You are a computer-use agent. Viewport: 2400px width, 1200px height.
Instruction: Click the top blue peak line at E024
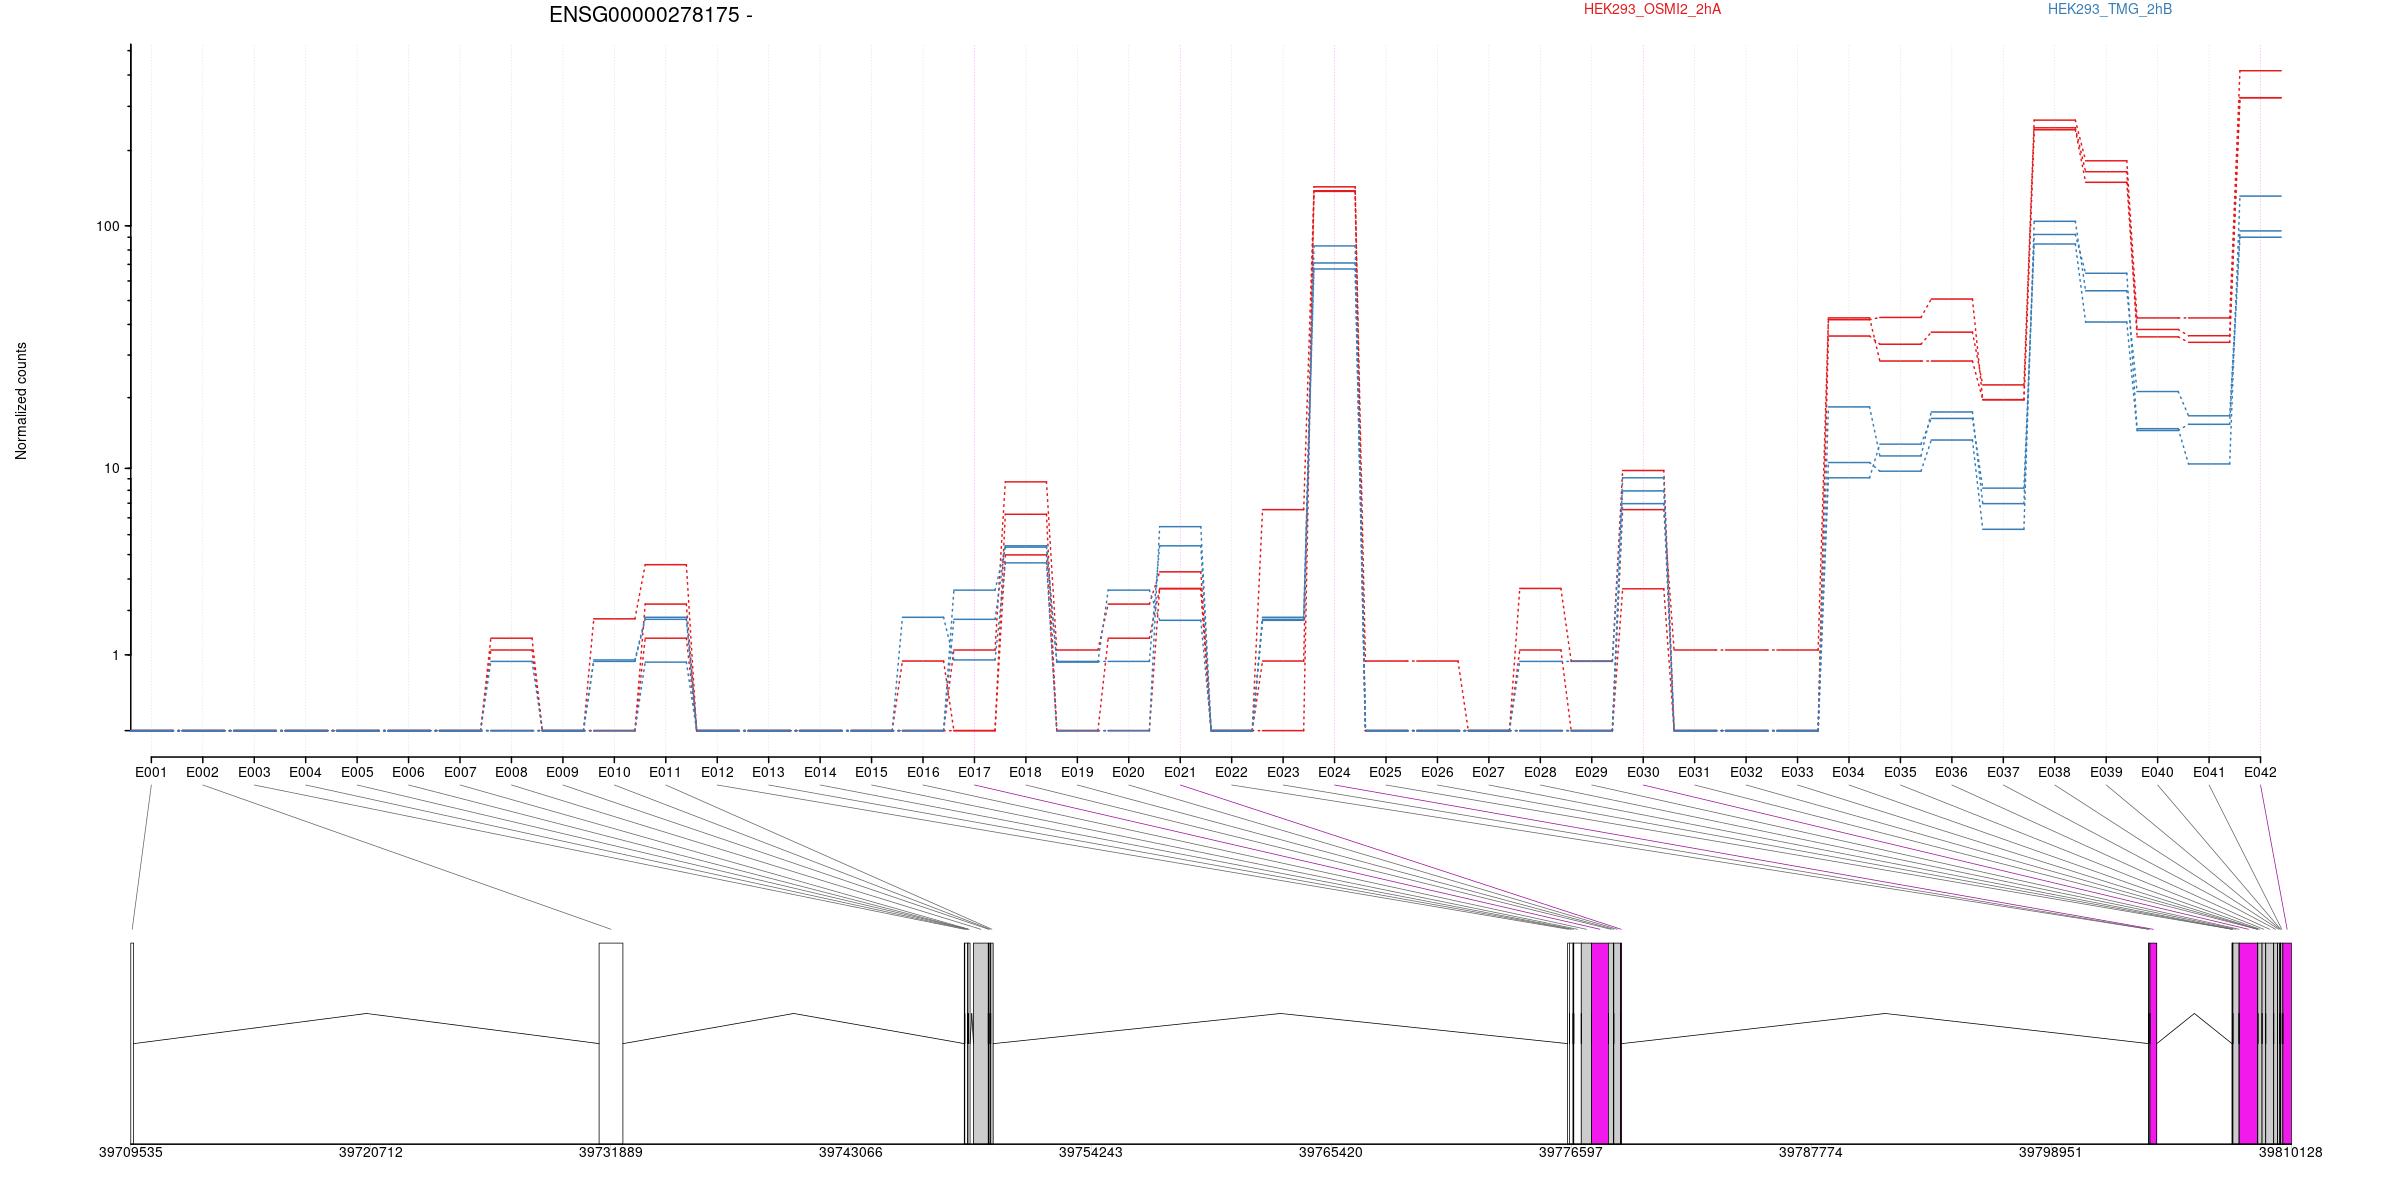point(1334,246)
